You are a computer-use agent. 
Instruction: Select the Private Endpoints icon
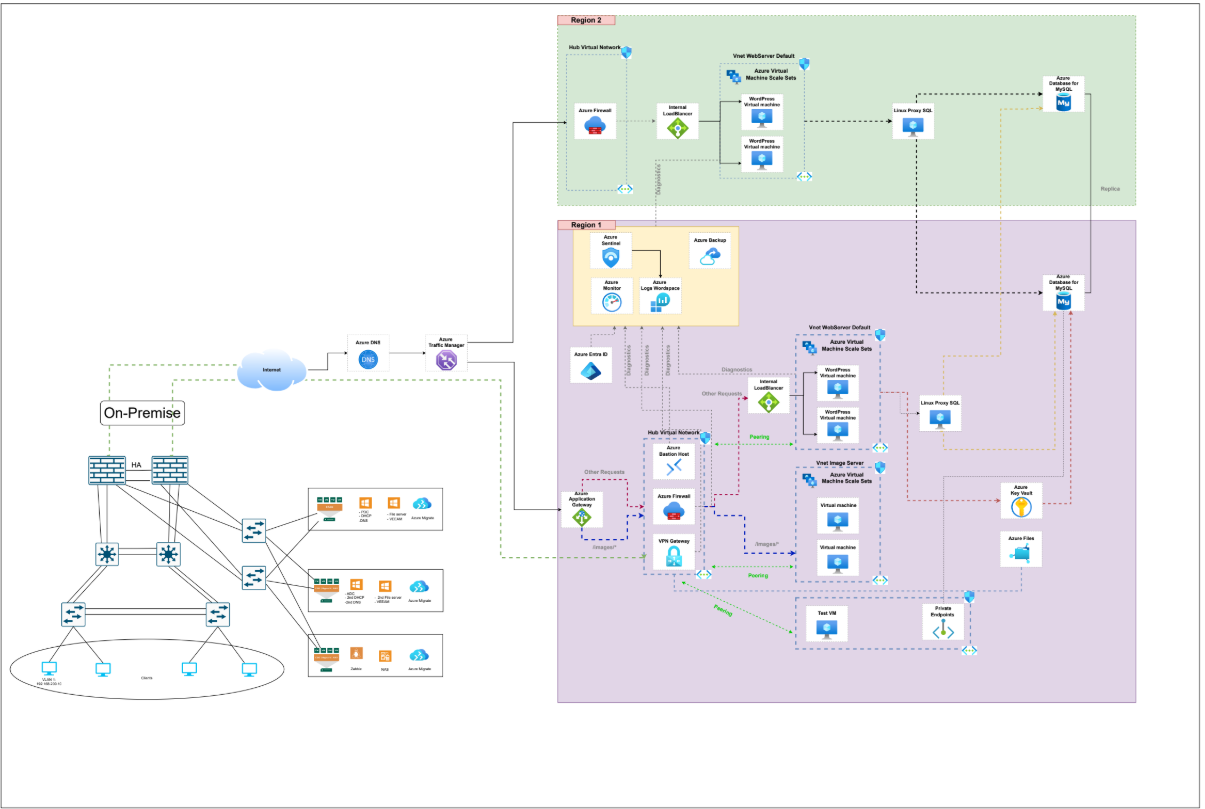click(x=945, y=629)
